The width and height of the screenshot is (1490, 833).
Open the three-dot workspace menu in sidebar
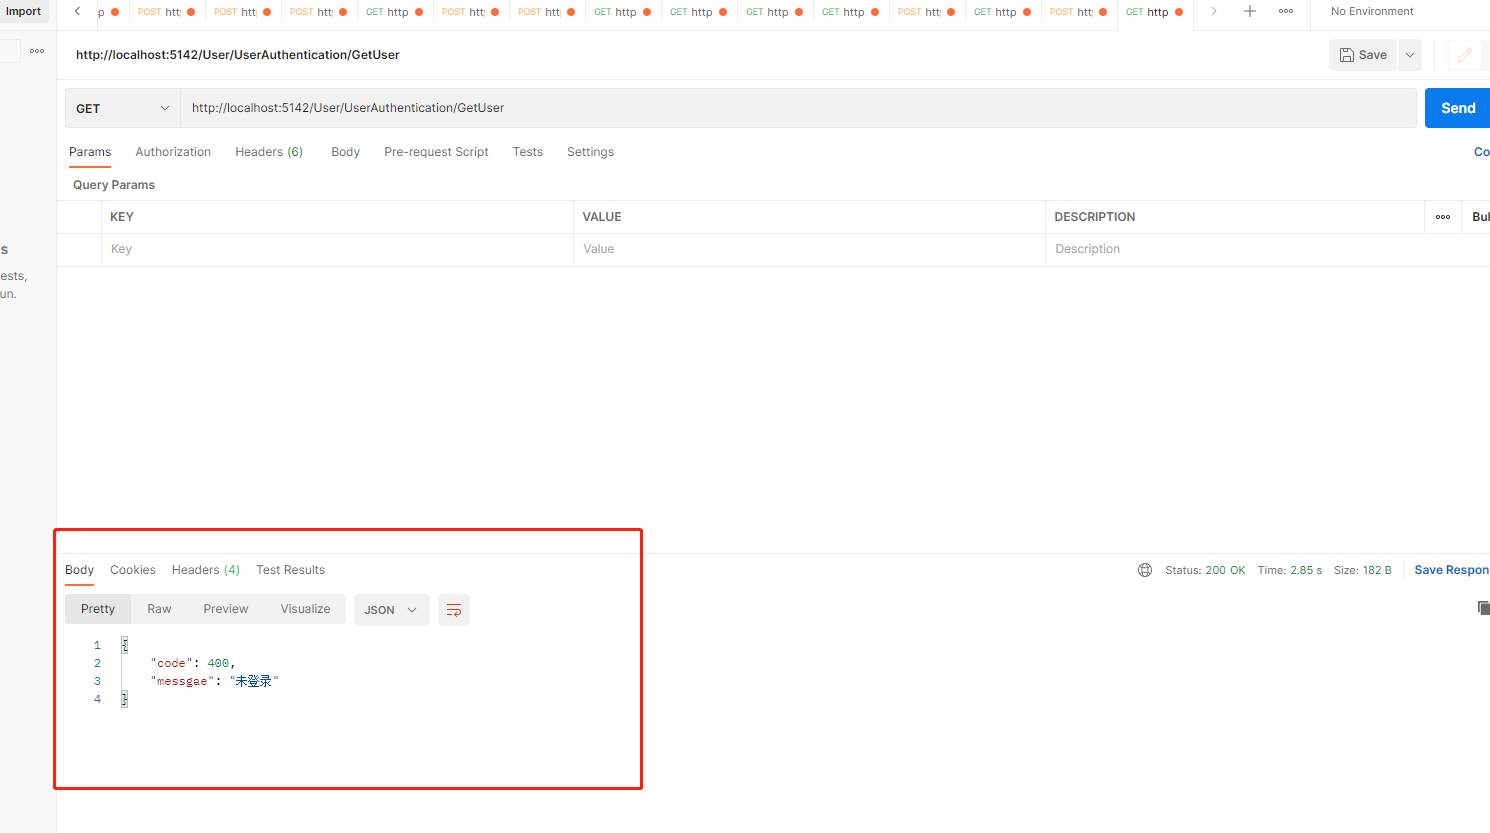pyautogui.click(x=36, y=50)
